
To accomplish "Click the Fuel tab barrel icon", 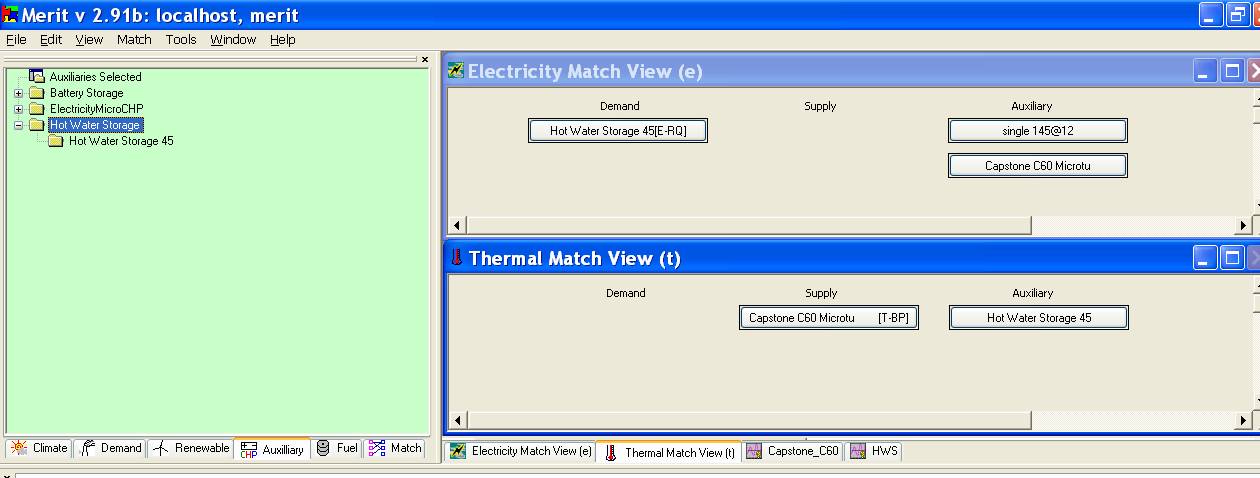I will (323, 448).
